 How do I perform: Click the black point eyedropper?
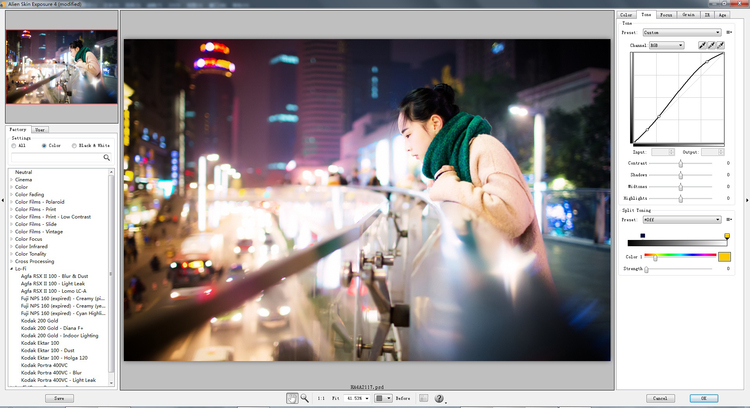point(702,45)
